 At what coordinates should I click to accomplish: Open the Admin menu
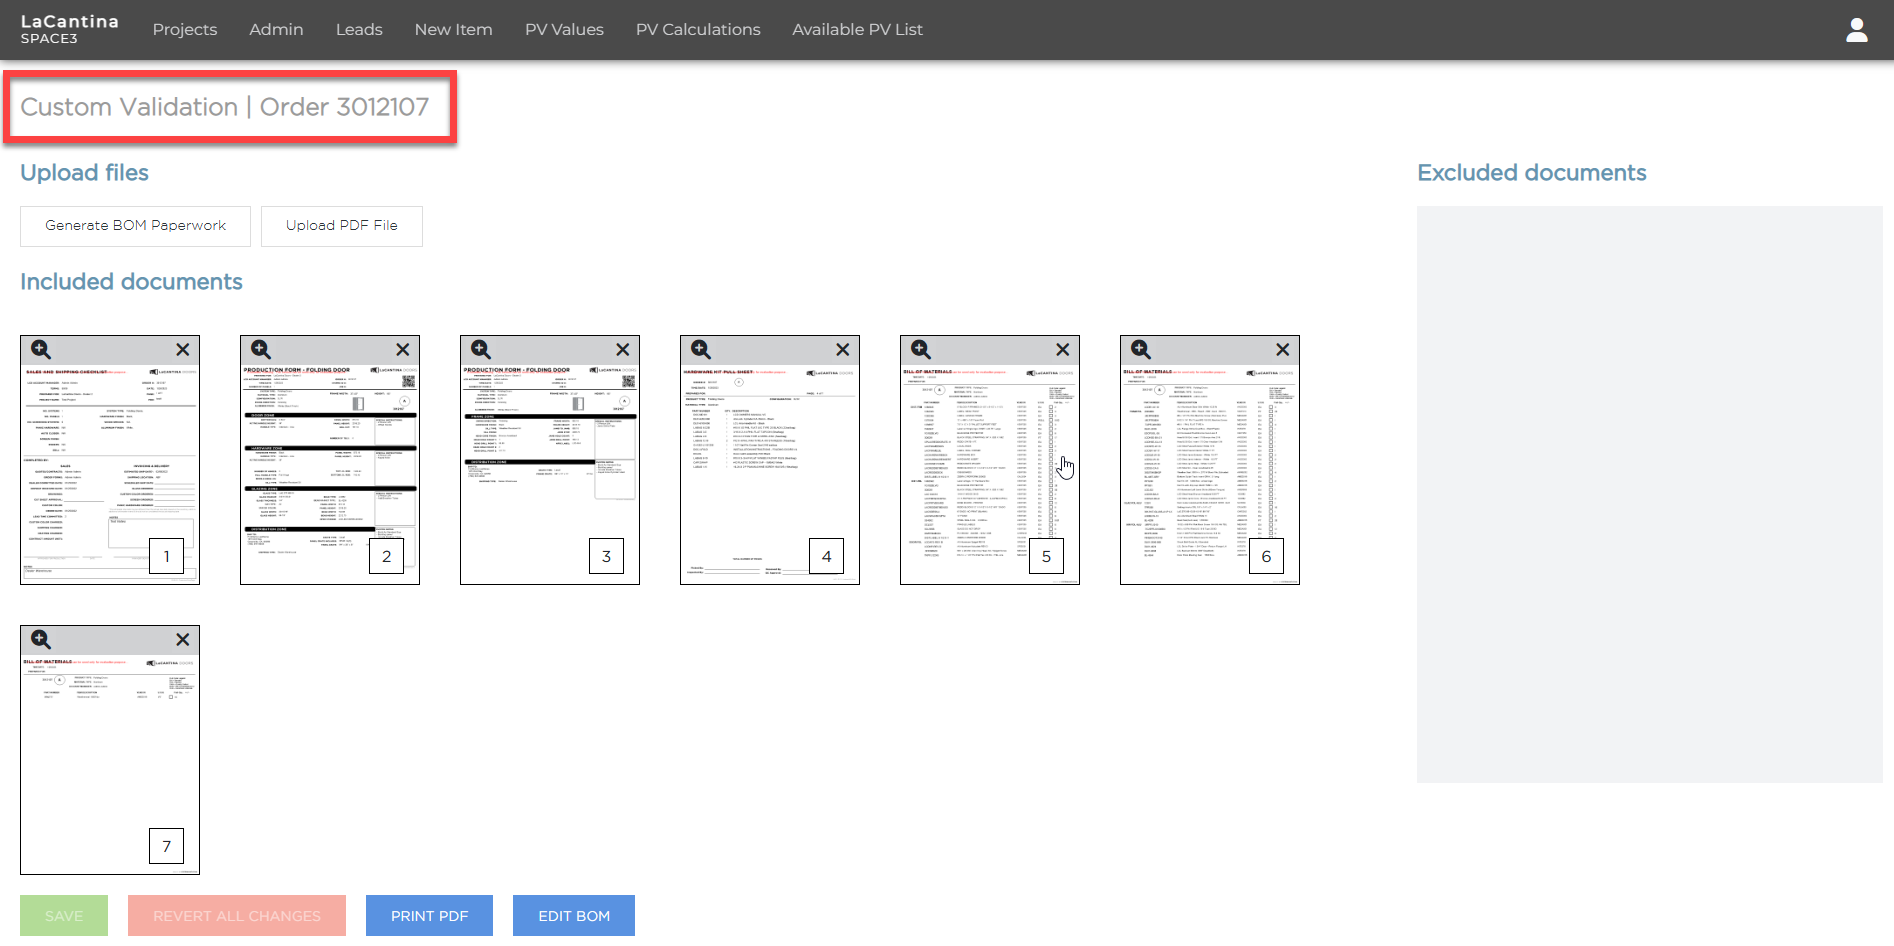coord(276,30)
